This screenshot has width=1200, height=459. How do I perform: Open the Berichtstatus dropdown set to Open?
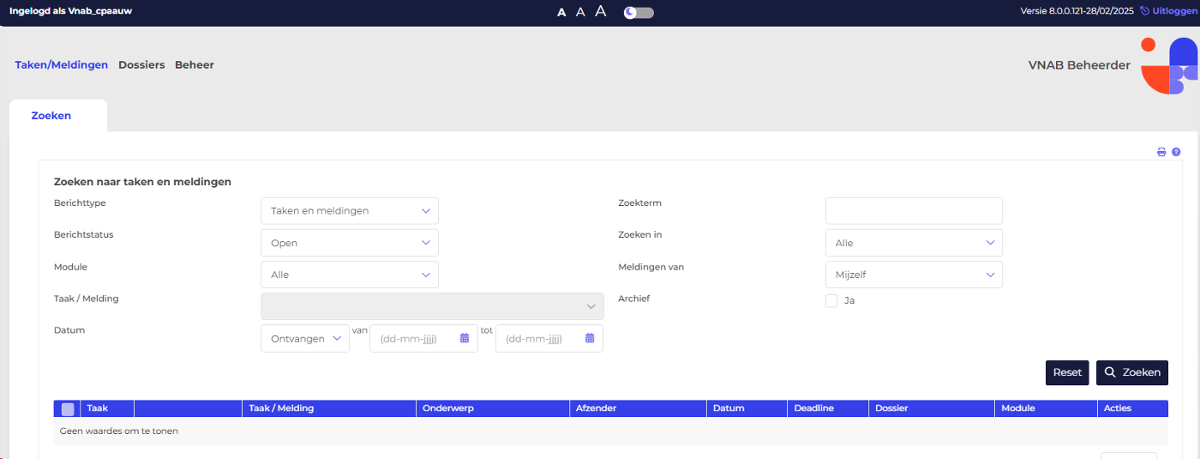pos(349,243)
